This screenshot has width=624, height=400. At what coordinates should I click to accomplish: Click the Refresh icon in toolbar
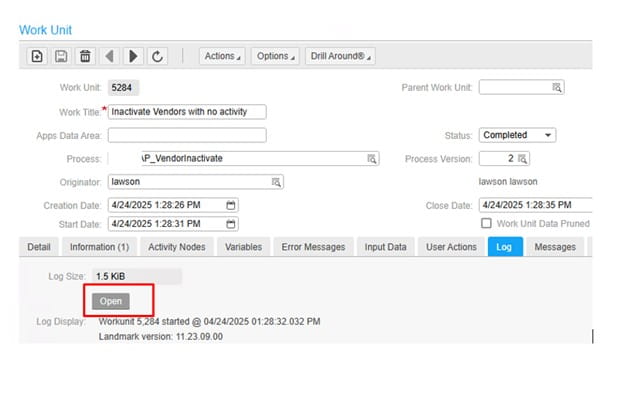click(158, 57)
